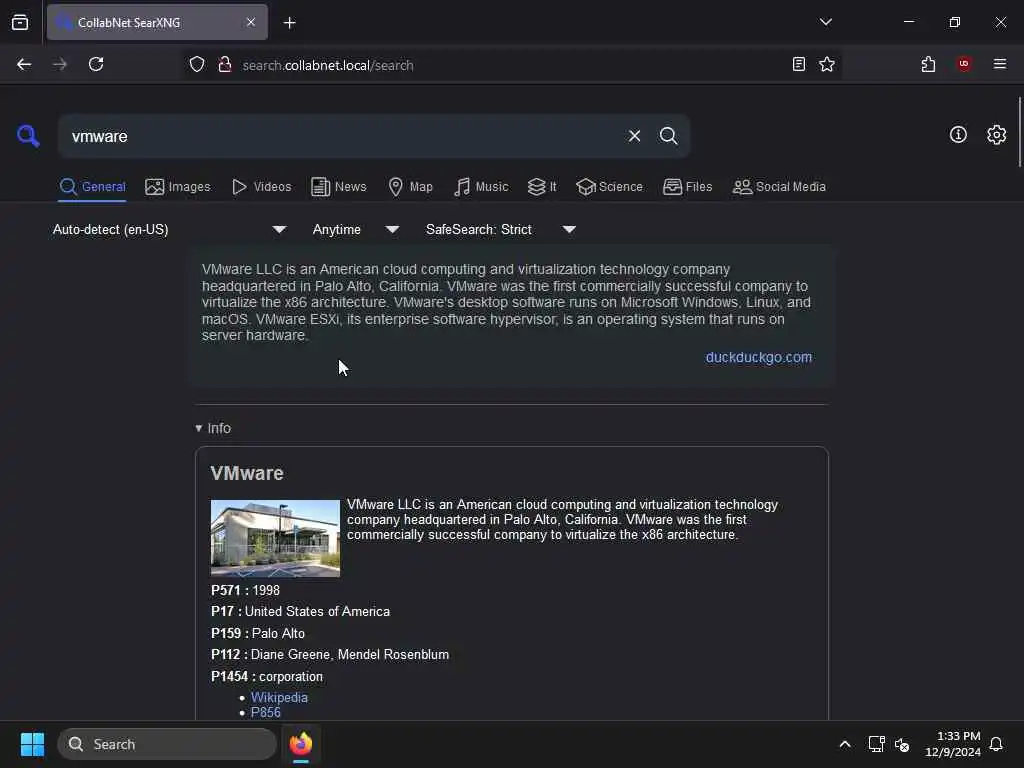Click the page vertical scrollbar
Image resolution: width=1024 pixels, height=768 pixels.
tap(1019, 133)
